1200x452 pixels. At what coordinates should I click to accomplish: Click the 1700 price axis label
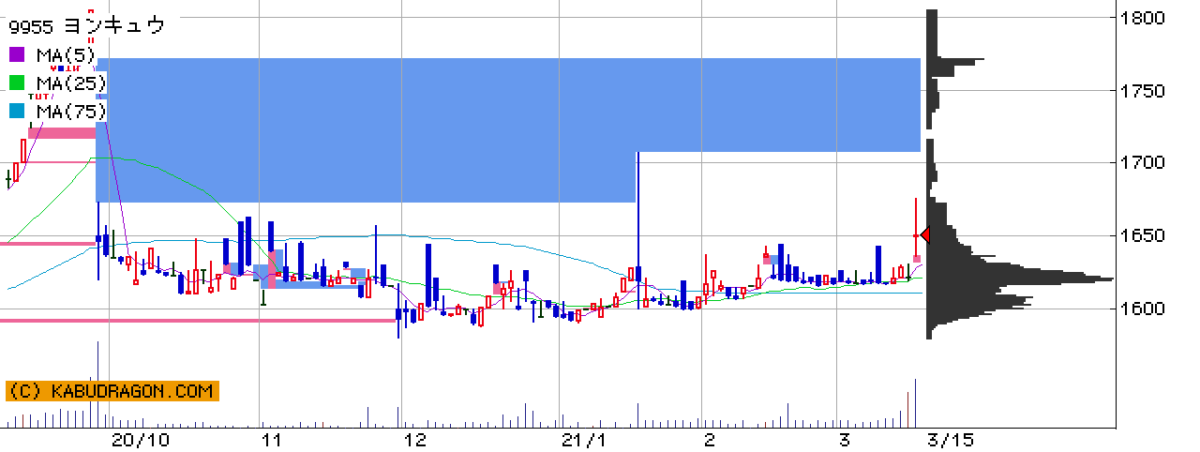coord(1142,163)
